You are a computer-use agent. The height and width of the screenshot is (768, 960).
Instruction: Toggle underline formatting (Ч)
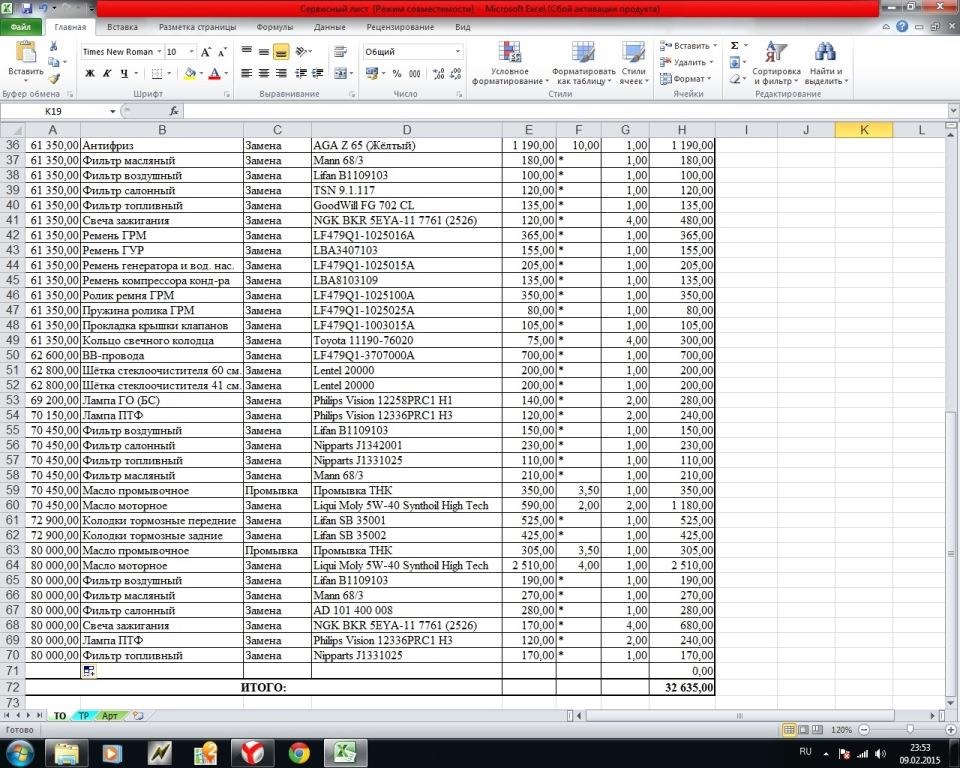click(x=124, y=73)
